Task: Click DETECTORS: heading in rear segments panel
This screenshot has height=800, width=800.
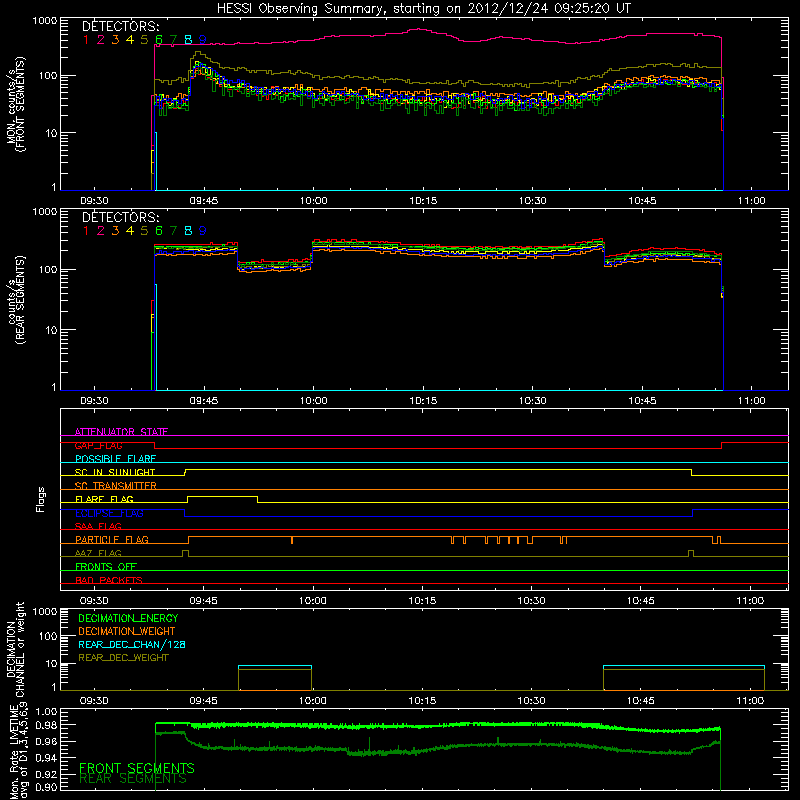Action: (x=121, y=217)
